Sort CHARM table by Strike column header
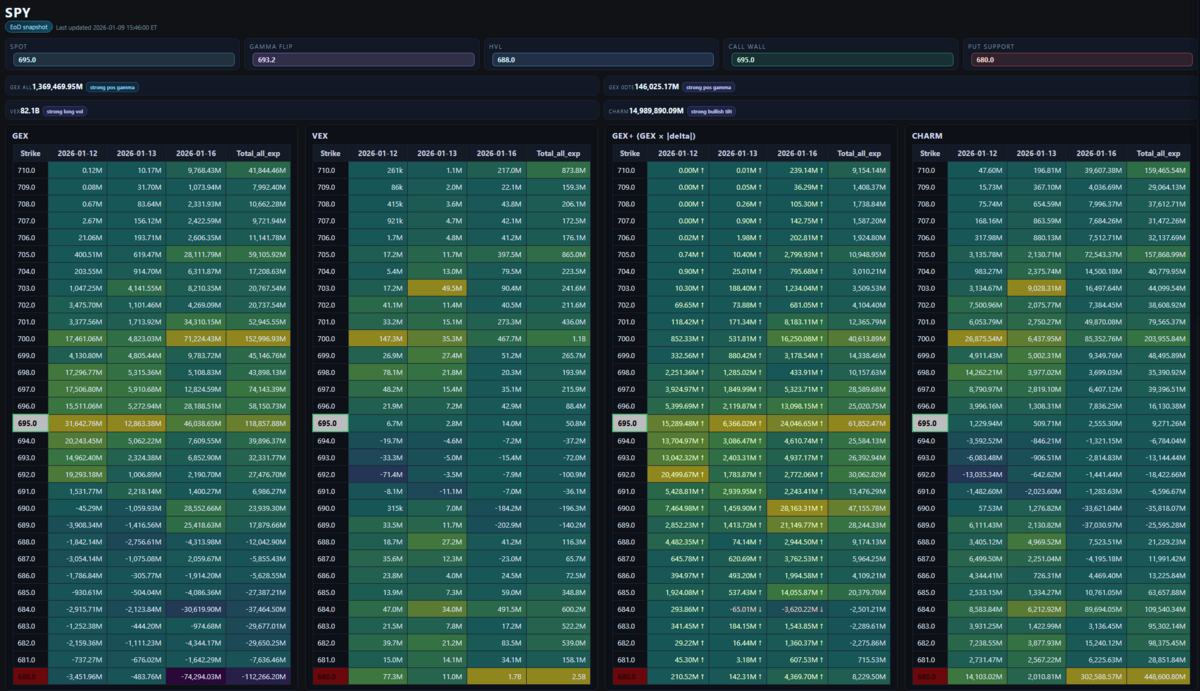Screen dimensions: 1200x691 (930, 153)
